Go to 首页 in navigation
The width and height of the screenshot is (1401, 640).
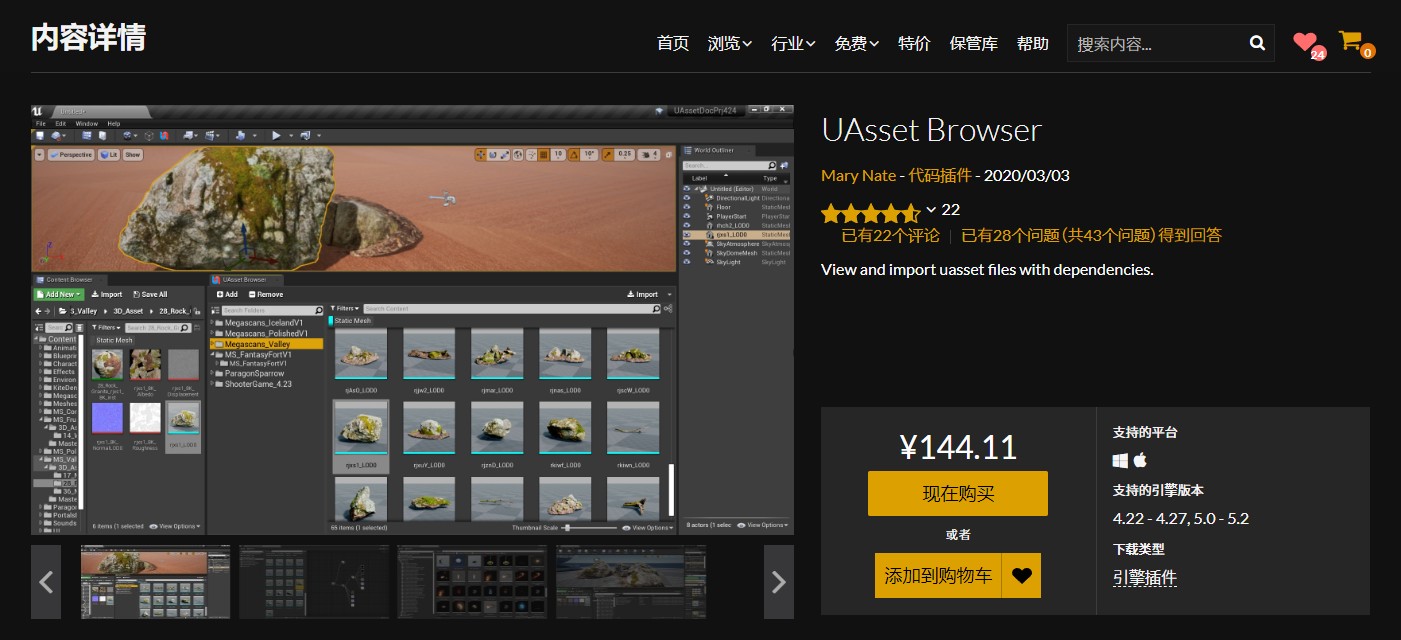673,43
